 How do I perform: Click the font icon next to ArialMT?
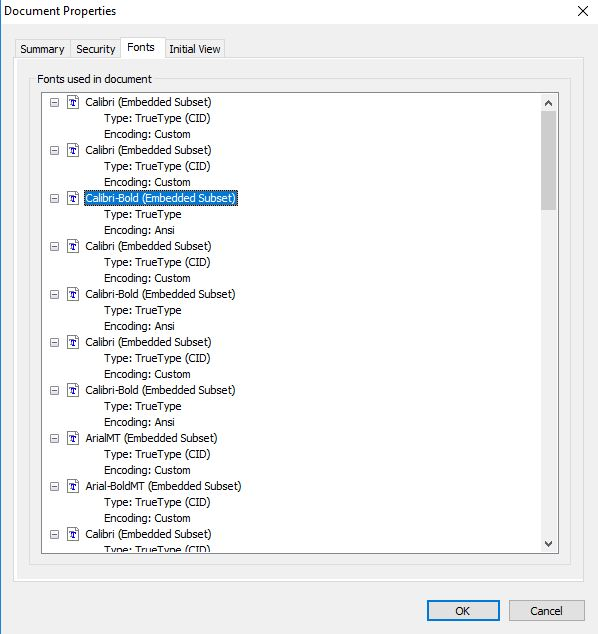click(73, 438)
